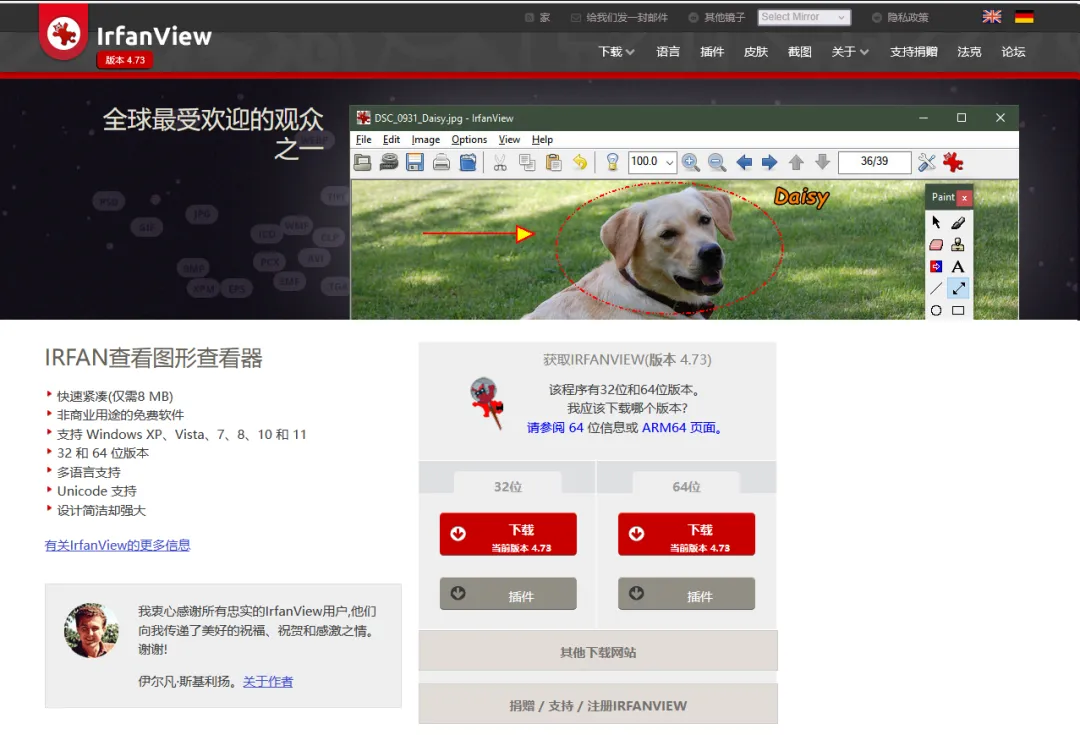Click the Zoom In magnifier icon
This screenshot has height=735, width=1080.
click(691, 163)
